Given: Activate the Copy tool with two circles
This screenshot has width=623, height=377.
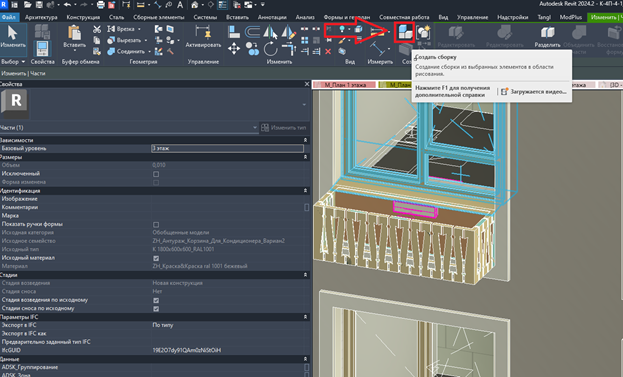Looking at the screenshot, I should 252,49.
